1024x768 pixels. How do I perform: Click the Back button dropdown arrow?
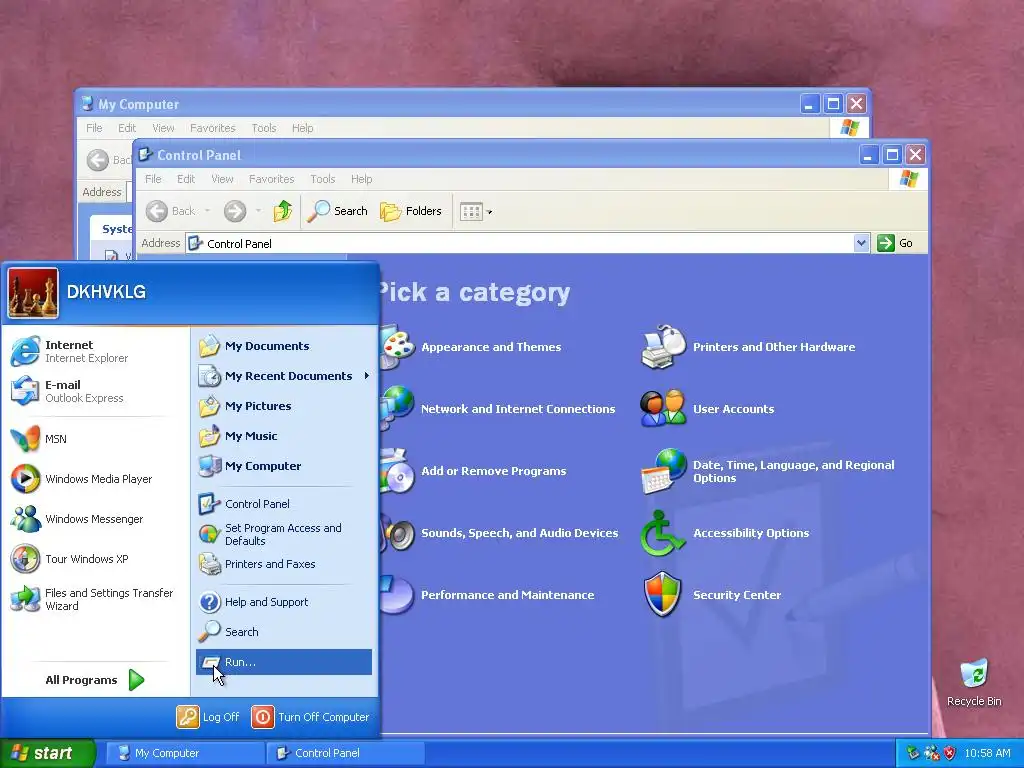208,211
